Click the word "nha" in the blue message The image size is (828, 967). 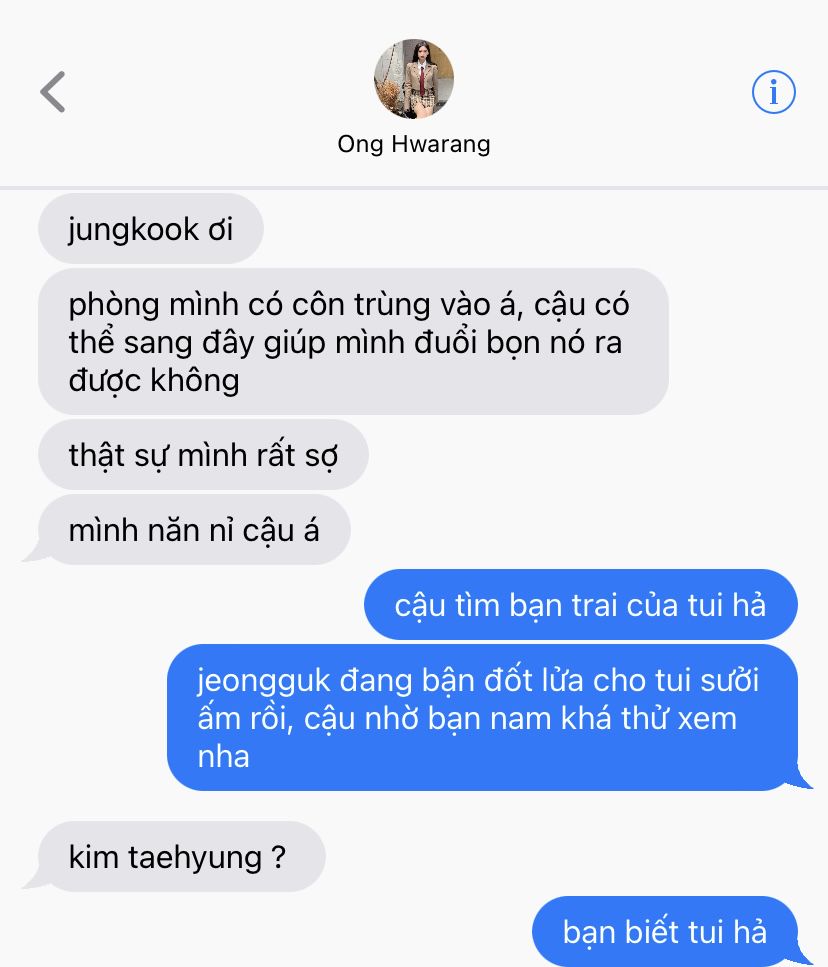coord(223,757)
